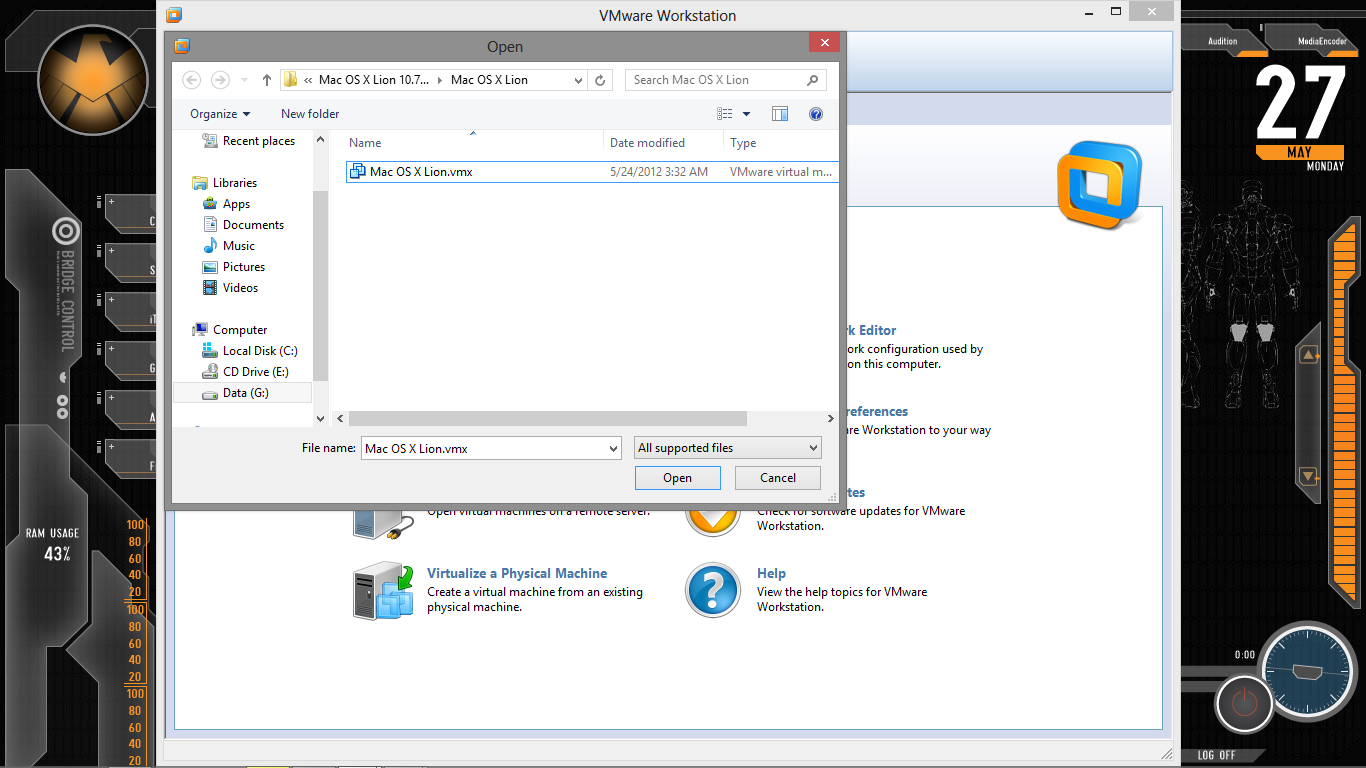Click the orange up arrow widget
The image size is (1366, 768).
(1309, 355)
